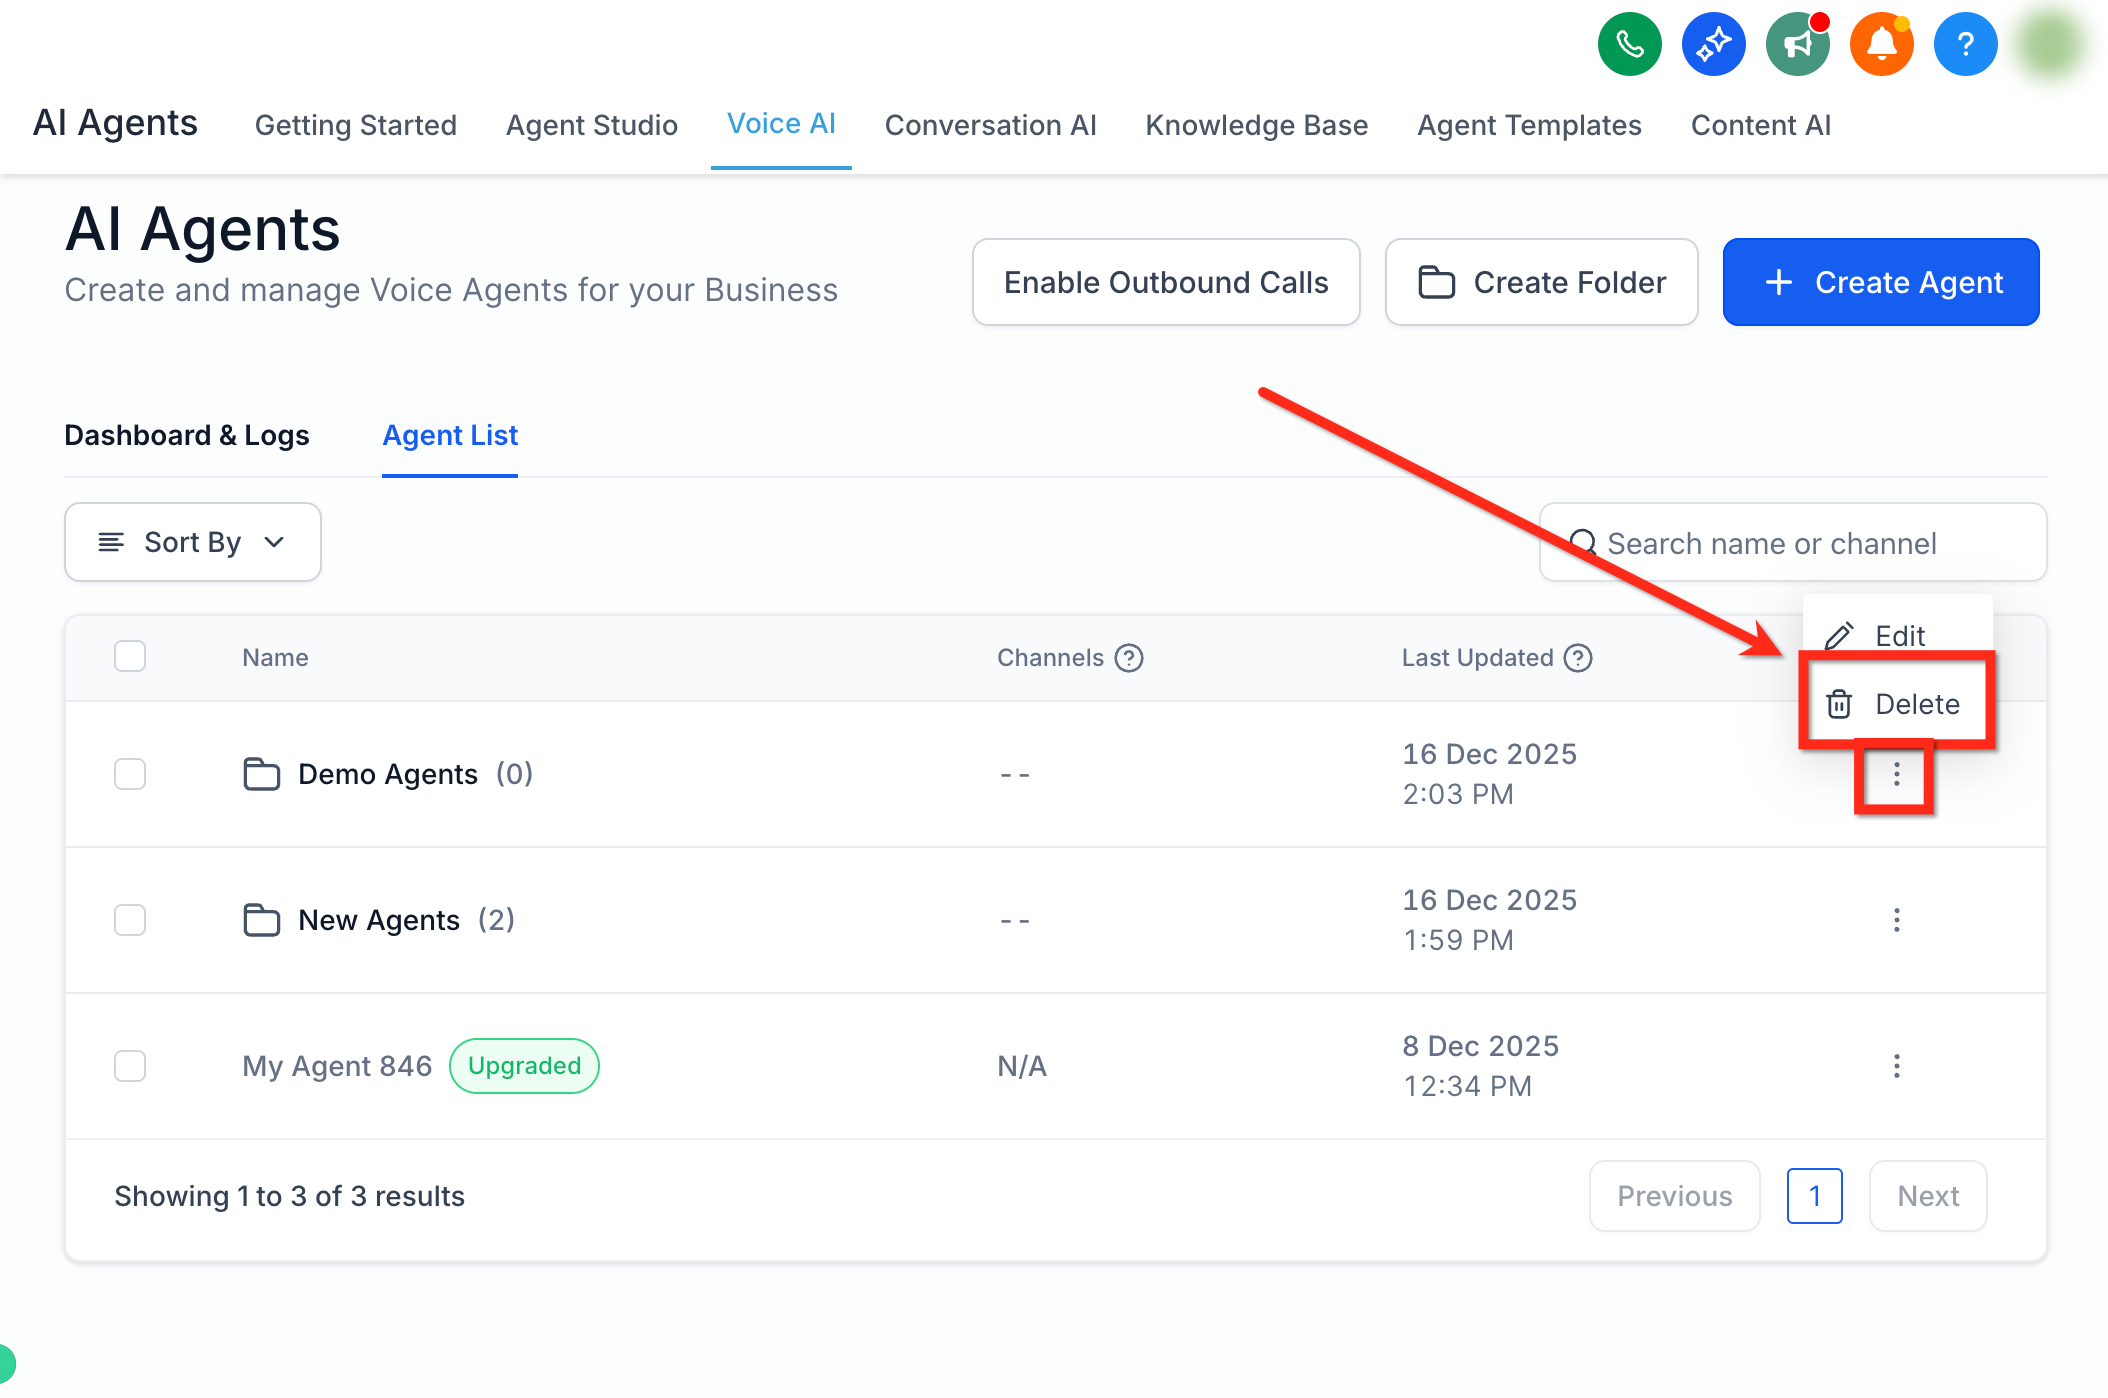Go to the Getting Started tab
Image resolution: width=2108 pixels, height=1398 pixels.
(356, 125)
